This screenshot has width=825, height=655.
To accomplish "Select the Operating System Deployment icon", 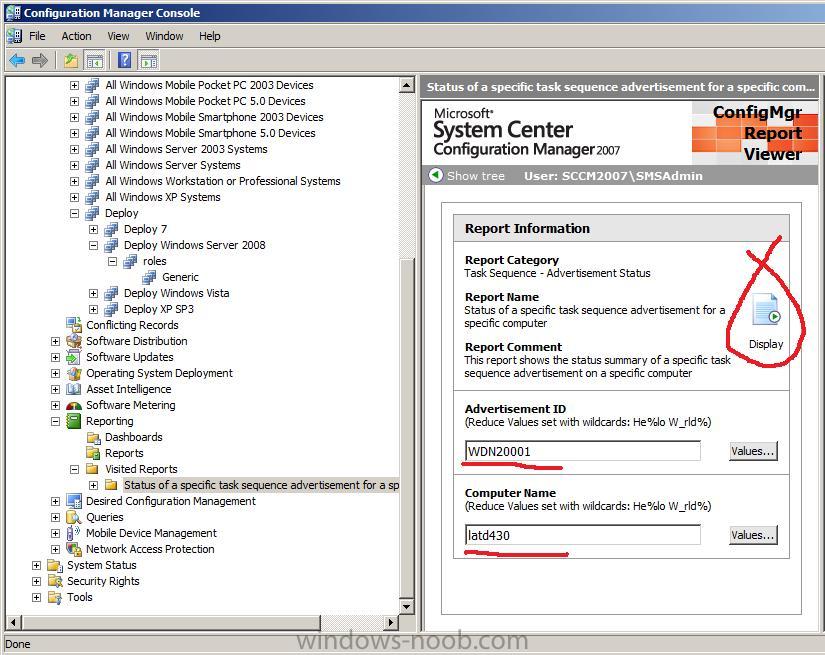I will coord(74,373).
